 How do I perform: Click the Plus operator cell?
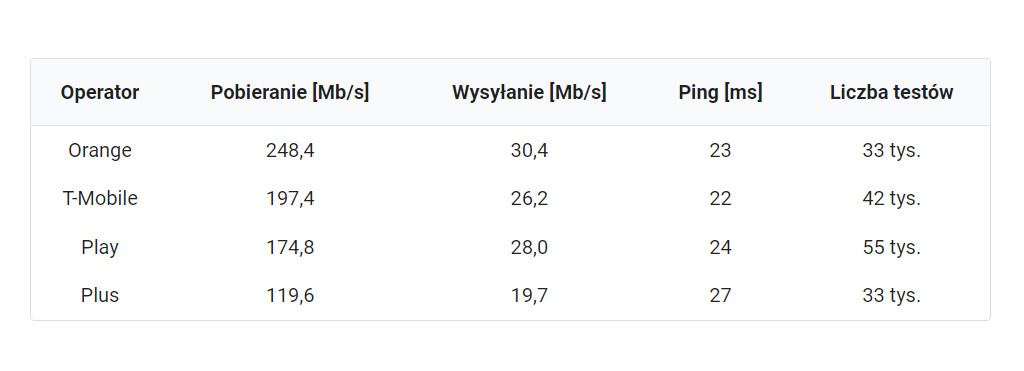pyautogui.click(x=100, y=295)
